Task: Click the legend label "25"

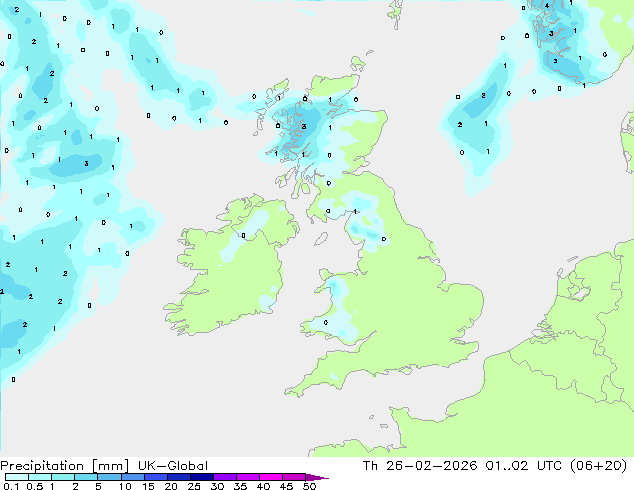Action: point(194,486)
